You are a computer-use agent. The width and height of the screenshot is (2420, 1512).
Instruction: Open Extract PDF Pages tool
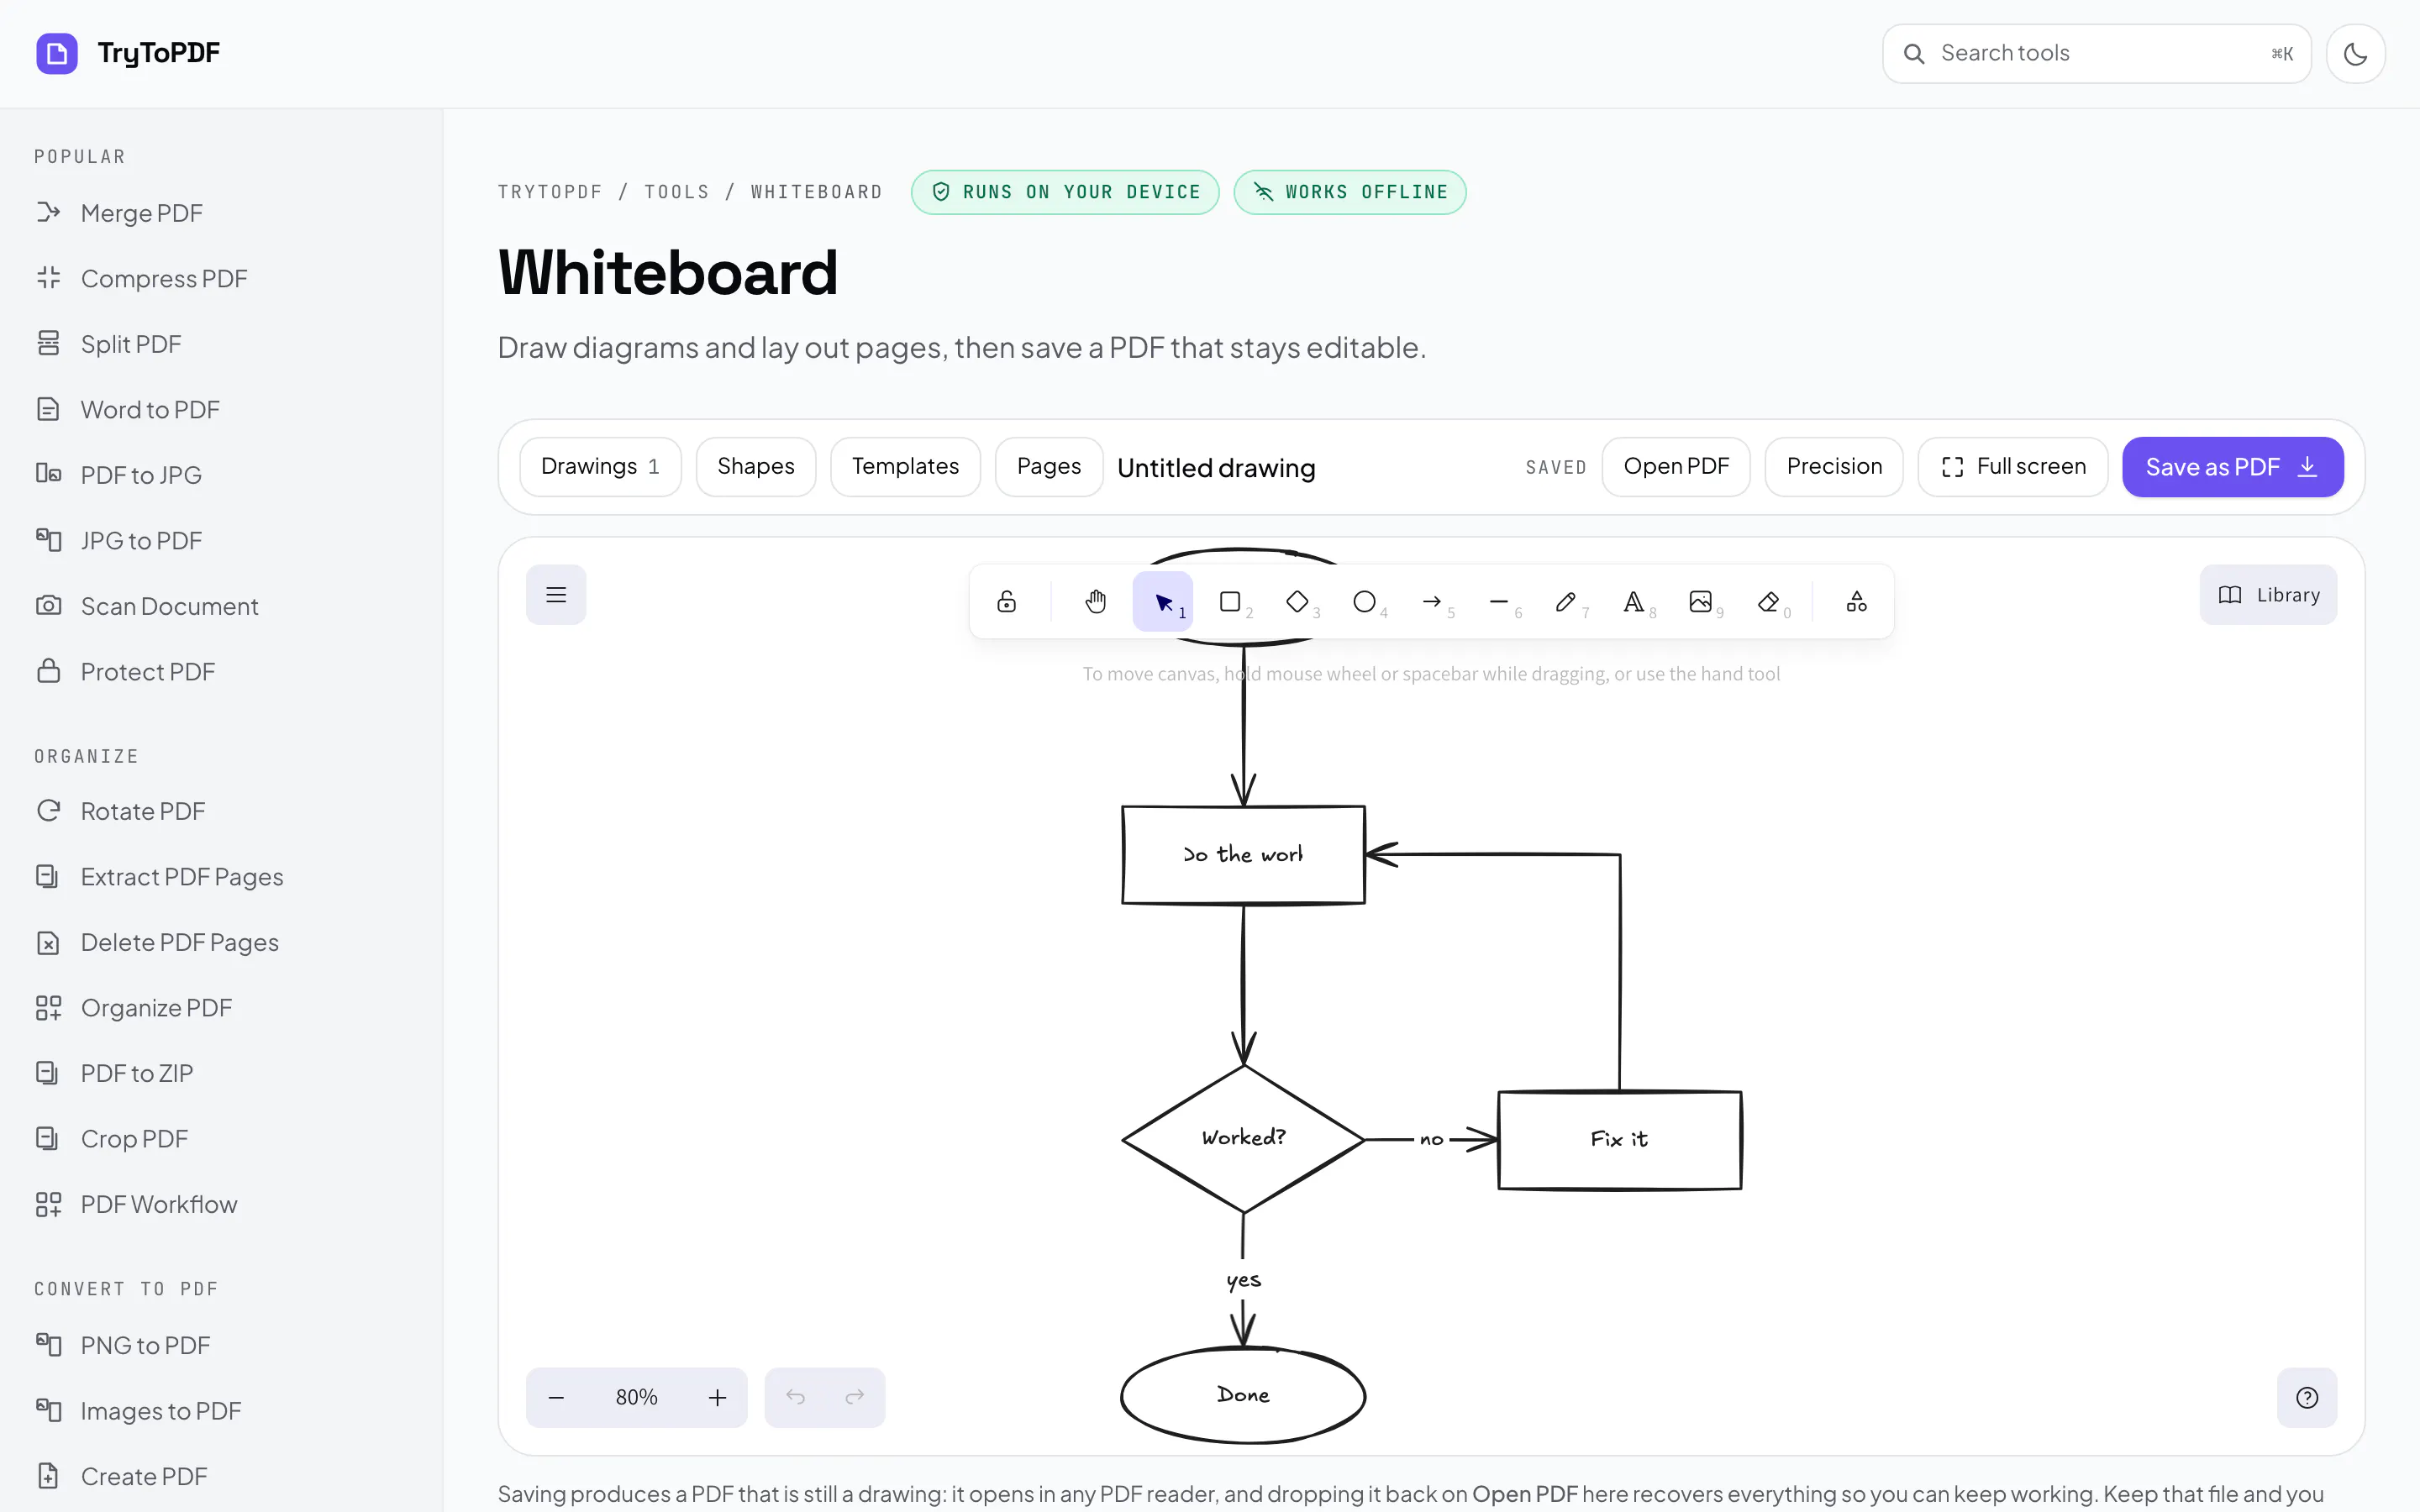(x=220, y=877)
